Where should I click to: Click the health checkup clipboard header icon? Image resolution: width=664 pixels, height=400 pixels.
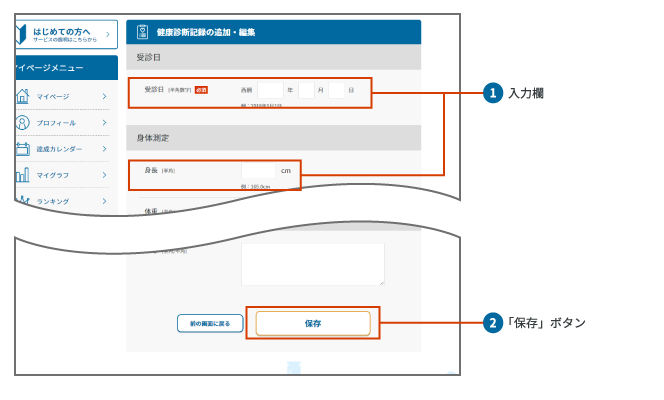coord(142,32)
